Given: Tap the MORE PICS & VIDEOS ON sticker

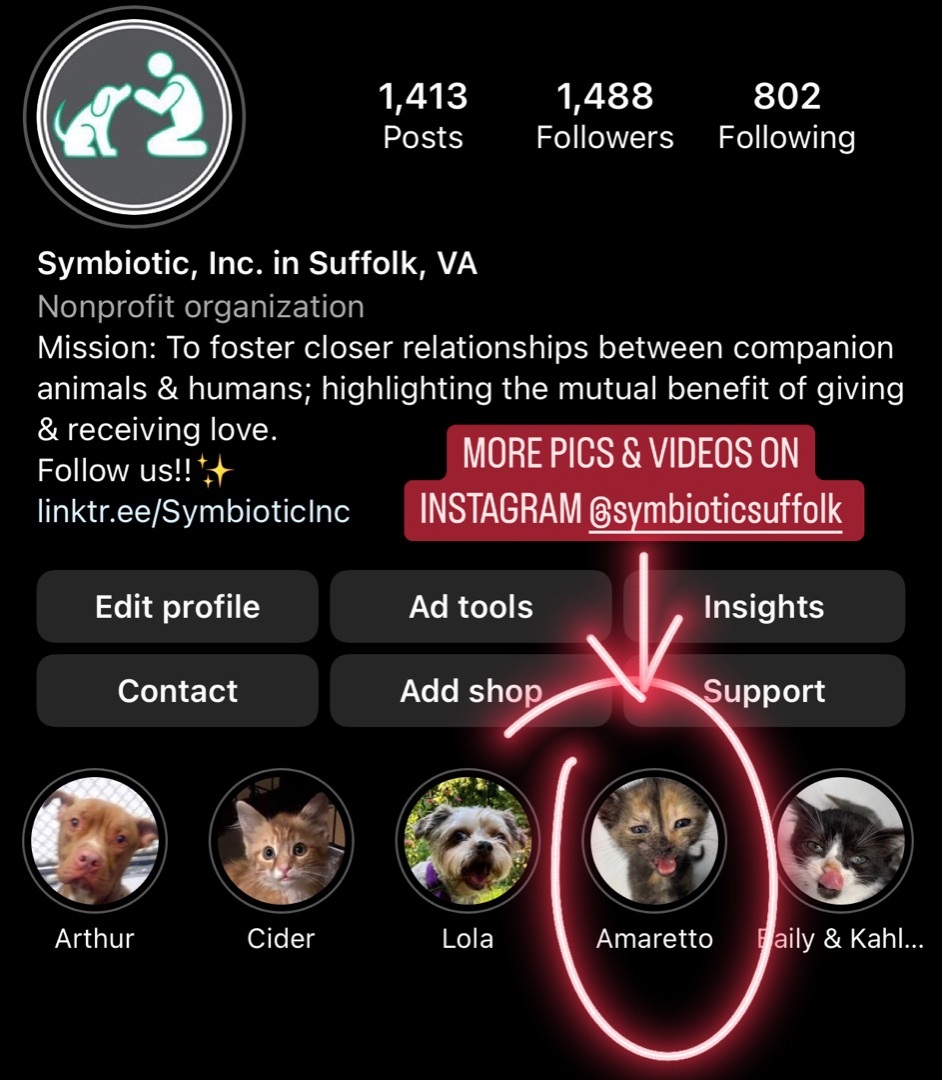Looking at the screenshot, I should (x=630, y=455).
